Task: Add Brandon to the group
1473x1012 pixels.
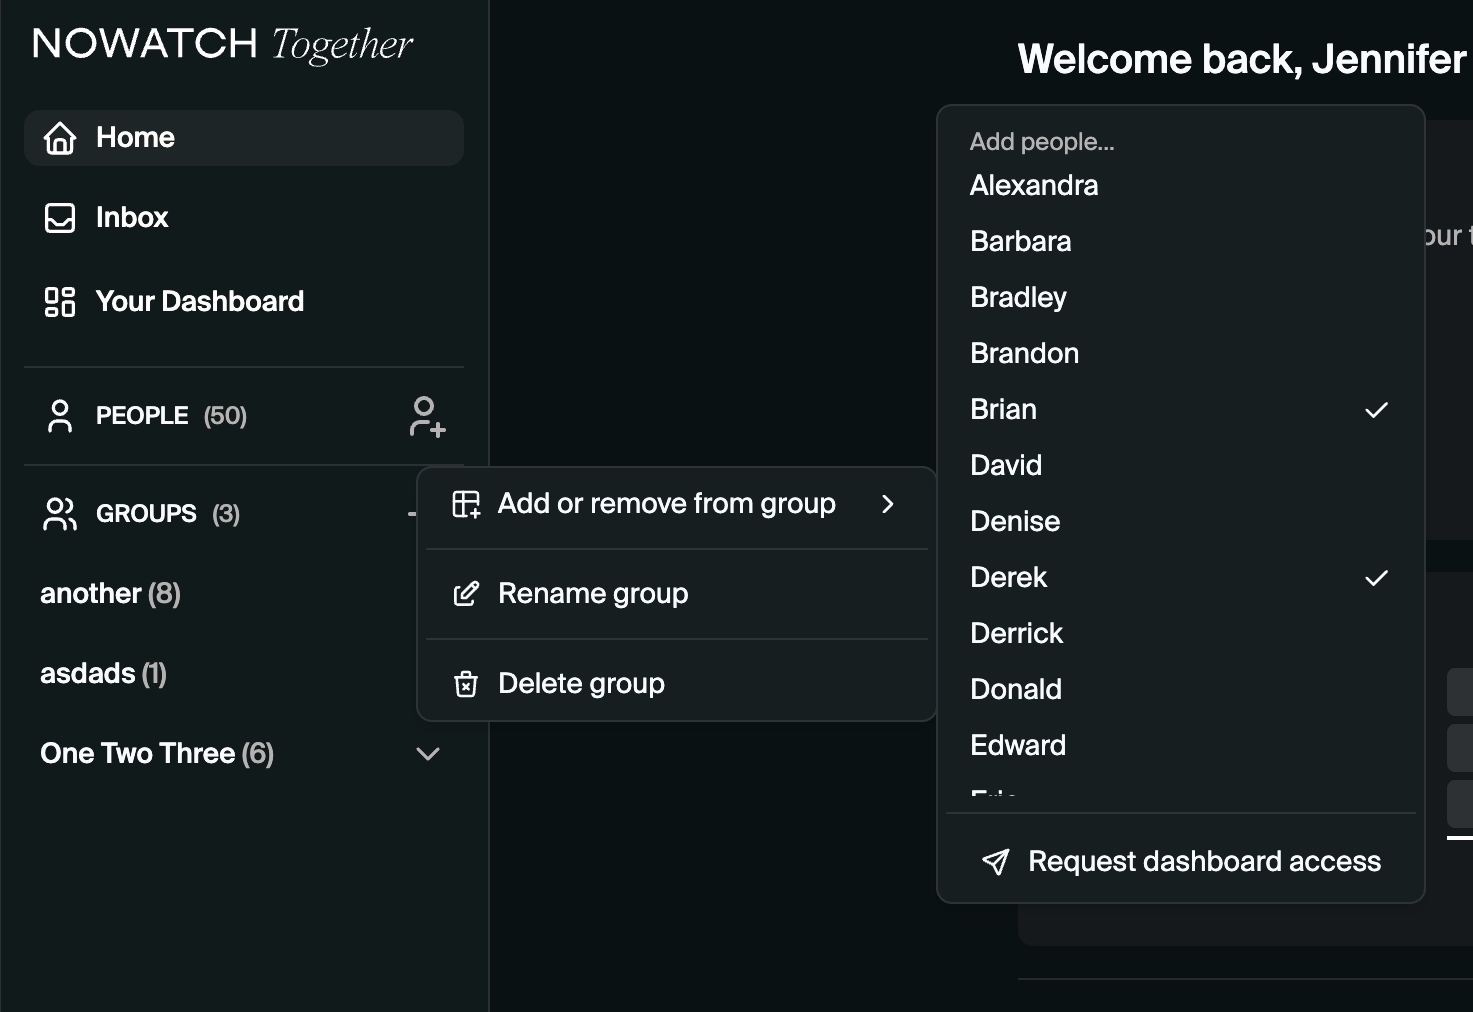Action: tap(1181, 354)
